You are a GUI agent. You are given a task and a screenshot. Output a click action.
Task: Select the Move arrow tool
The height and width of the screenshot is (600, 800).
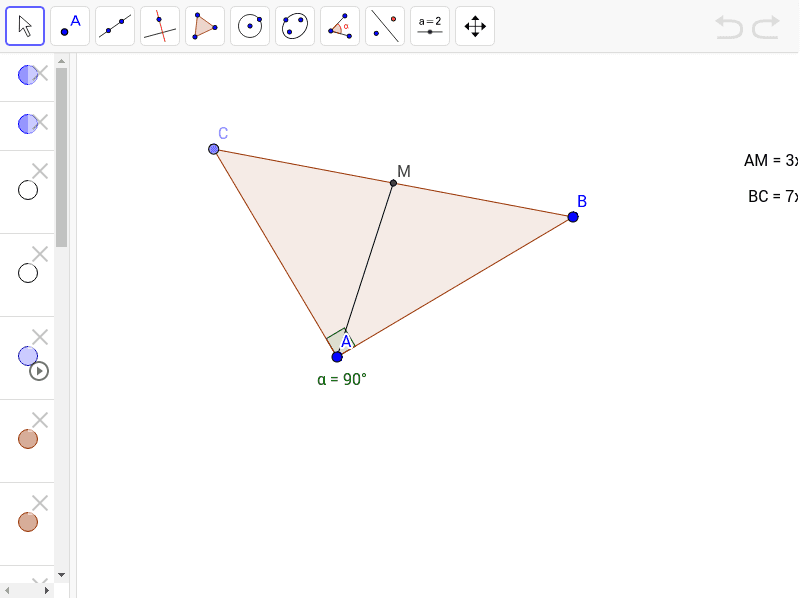click(x=25, y=26)
